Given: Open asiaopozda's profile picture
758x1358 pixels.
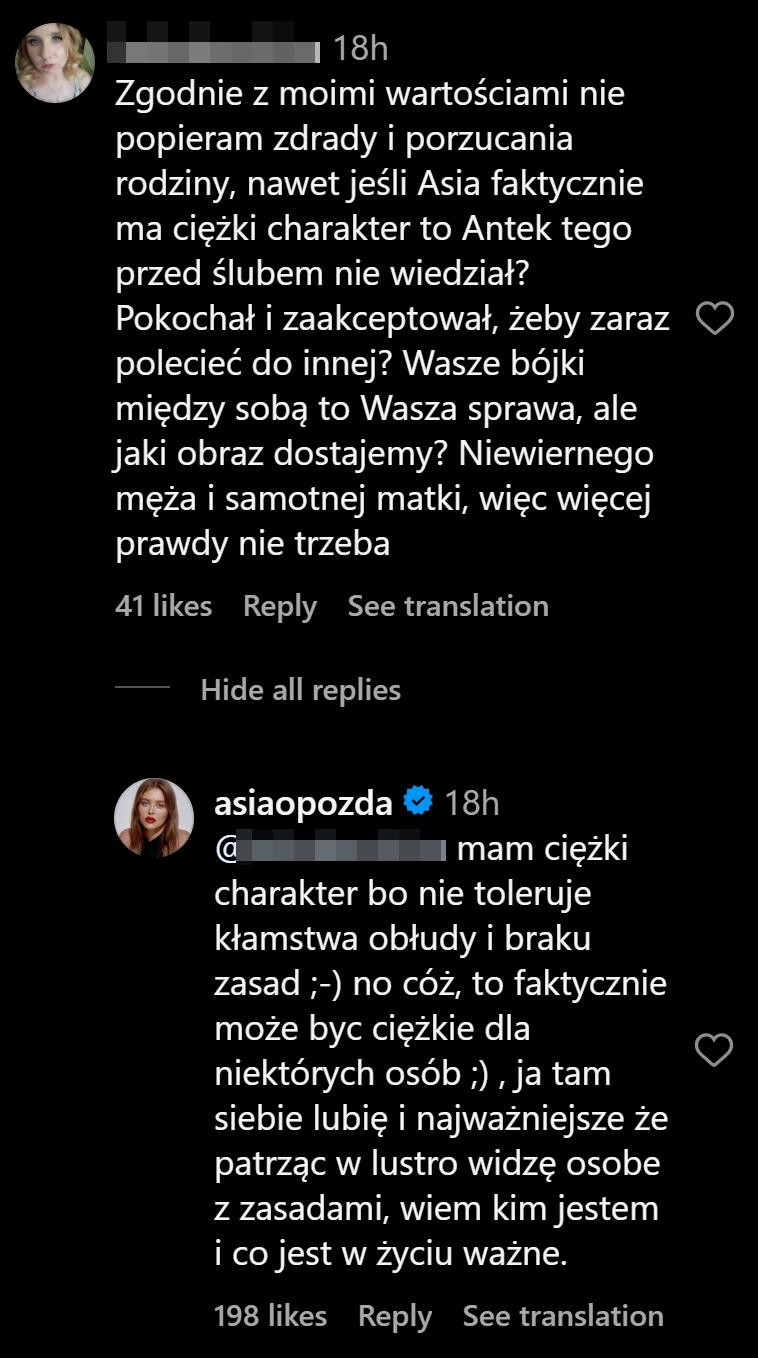Looking at the screenshot, I should pos(154,818).
